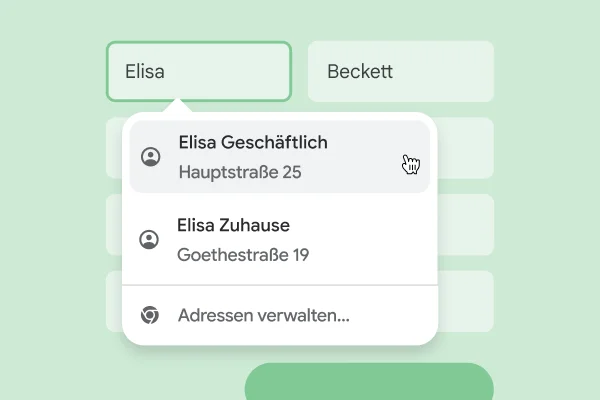
Task: Click the empty field right of Elisa Zuhause
Action: point(466,224)
